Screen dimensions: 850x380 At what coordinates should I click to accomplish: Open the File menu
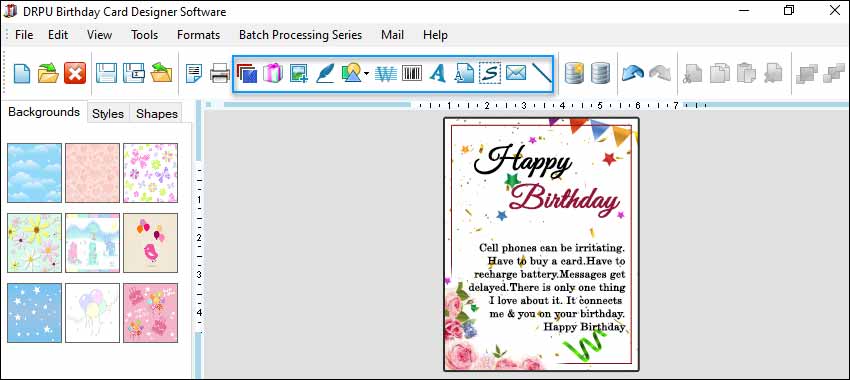(24, 35)
